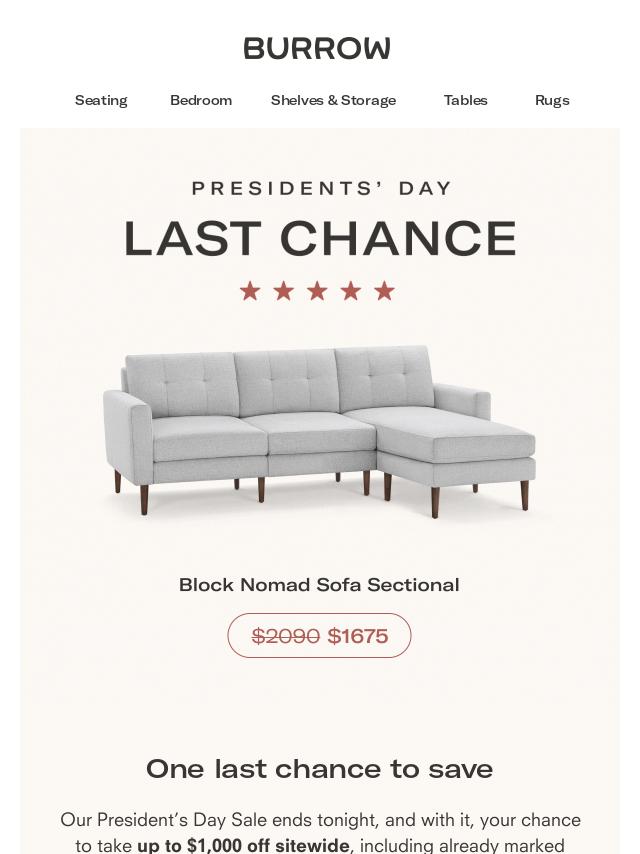Go to the Bedroom category
The width and height of the screenshot is (640, 854).
click(x=201, y=100)
